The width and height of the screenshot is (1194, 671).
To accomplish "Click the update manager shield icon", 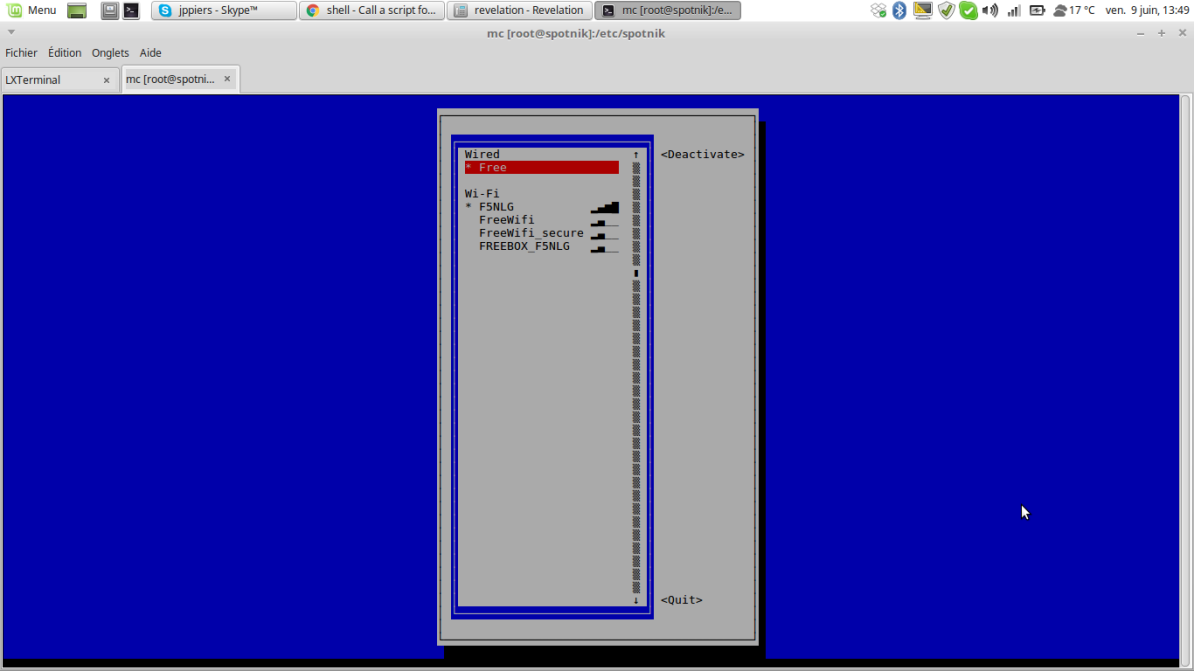I will pos(946,10).
